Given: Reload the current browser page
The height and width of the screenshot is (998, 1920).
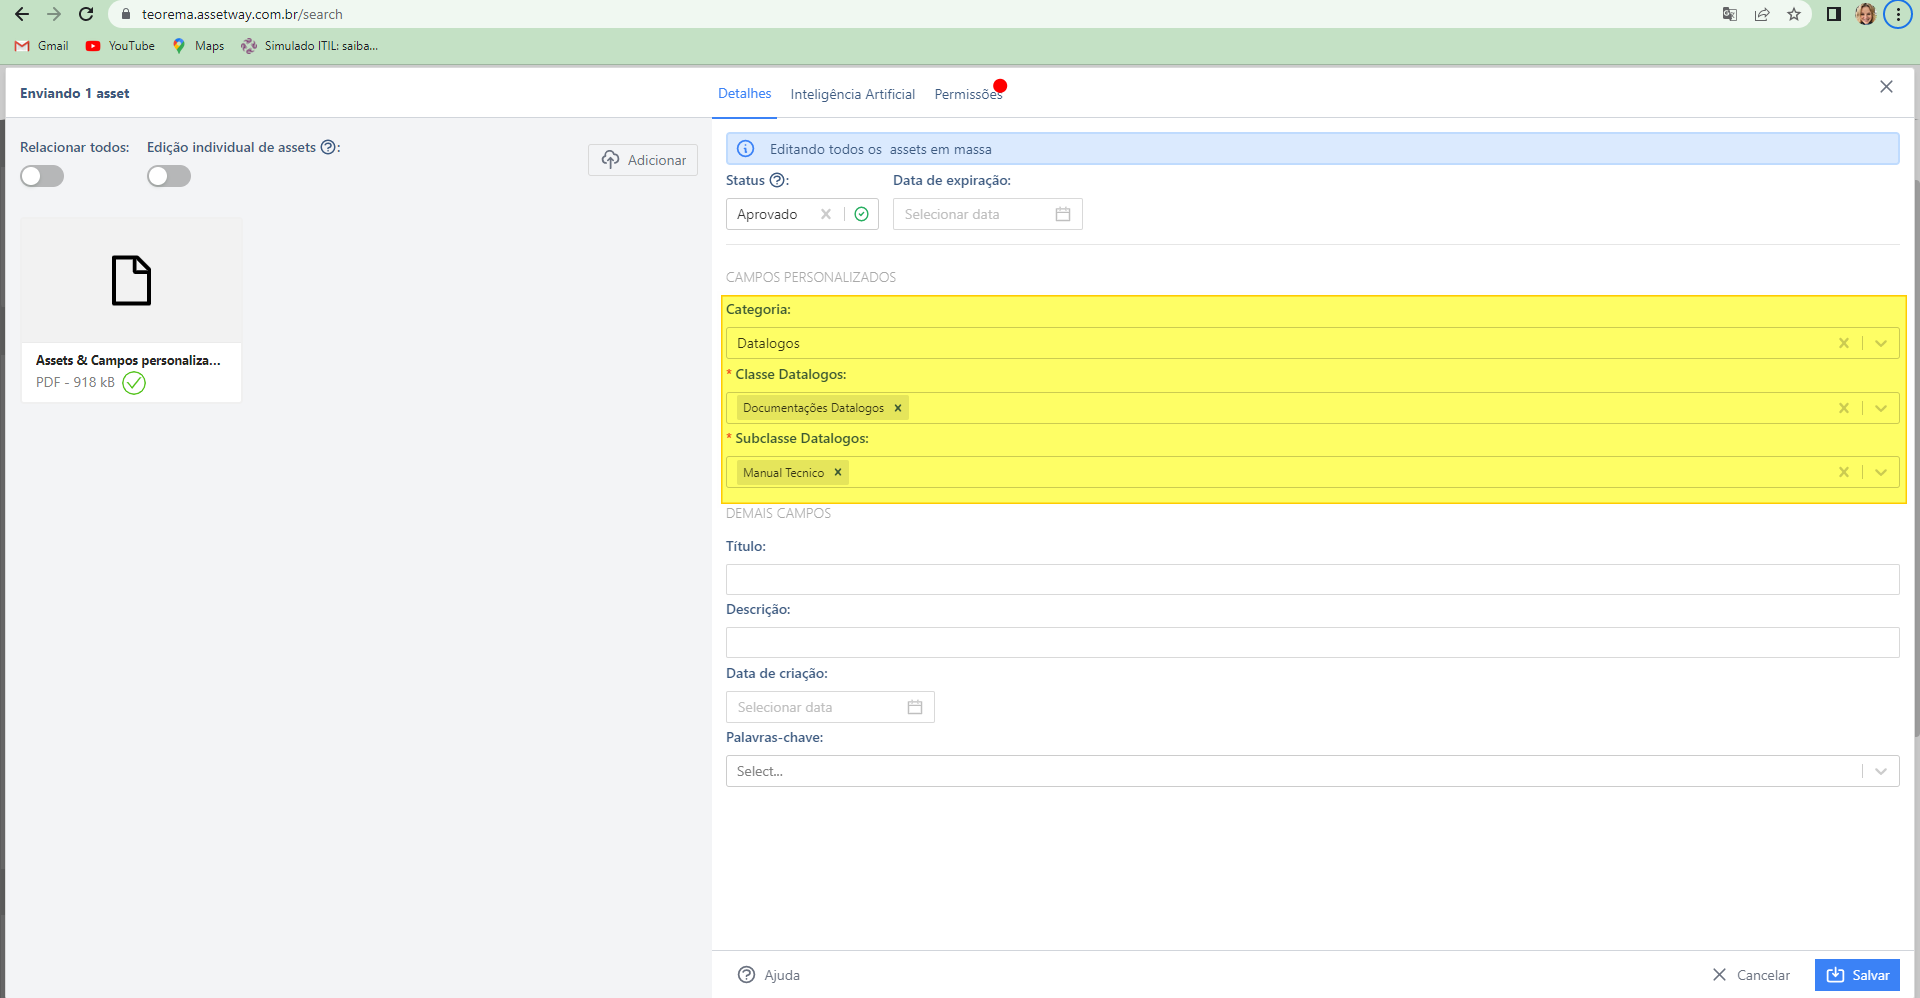Looking at the screenshot, I should [x=86, y=14].
